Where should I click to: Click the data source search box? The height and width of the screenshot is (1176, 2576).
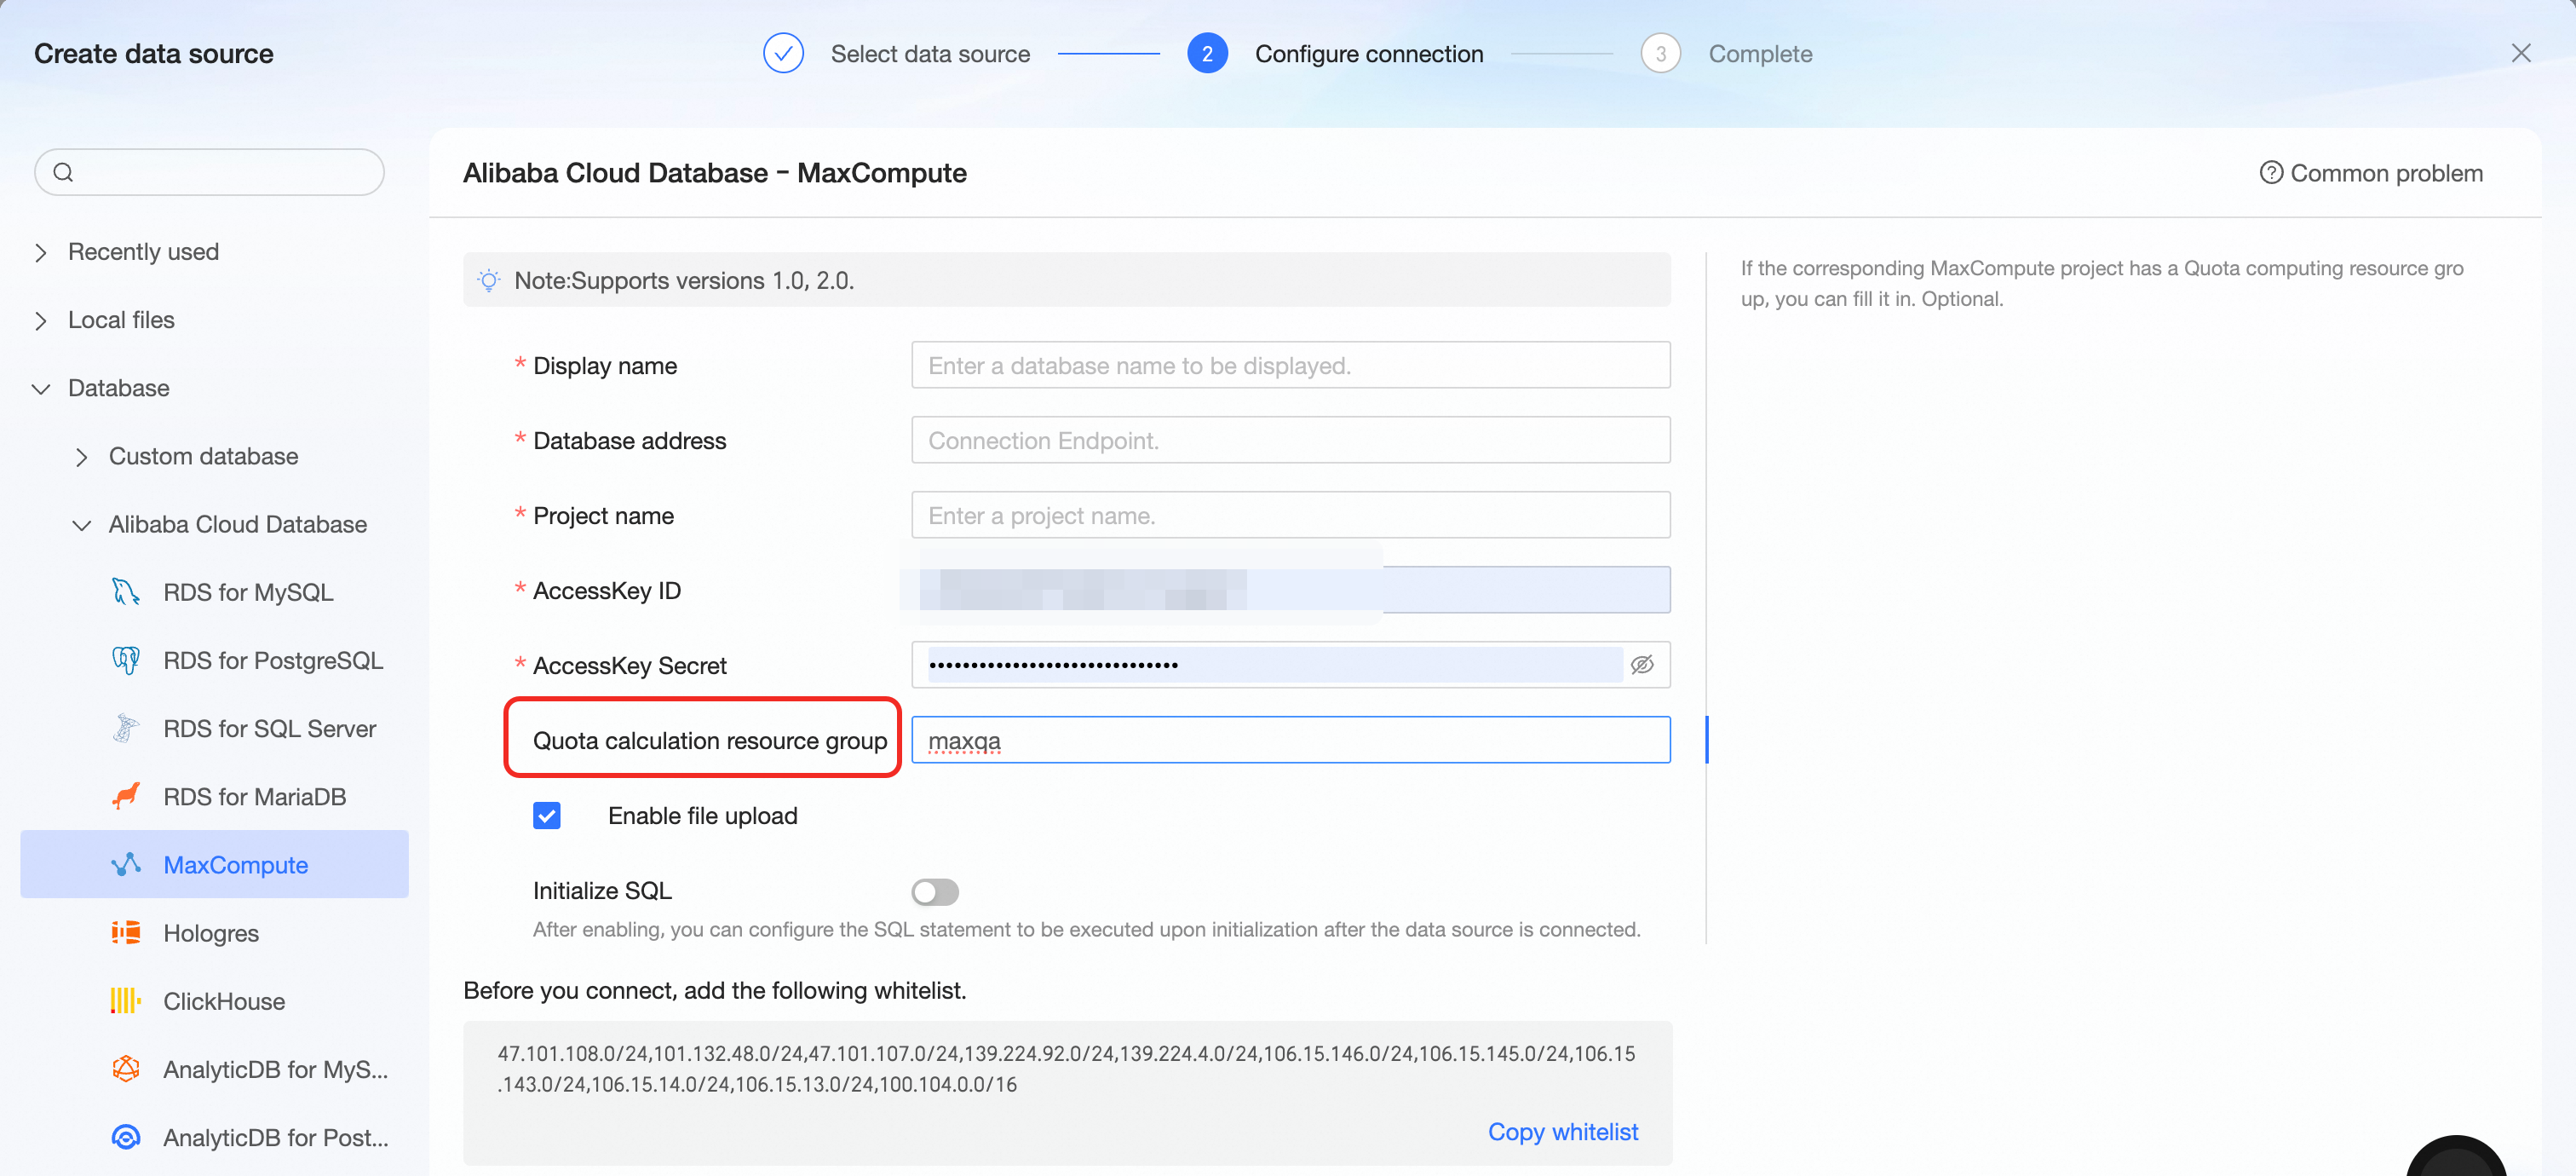(210, 172)
